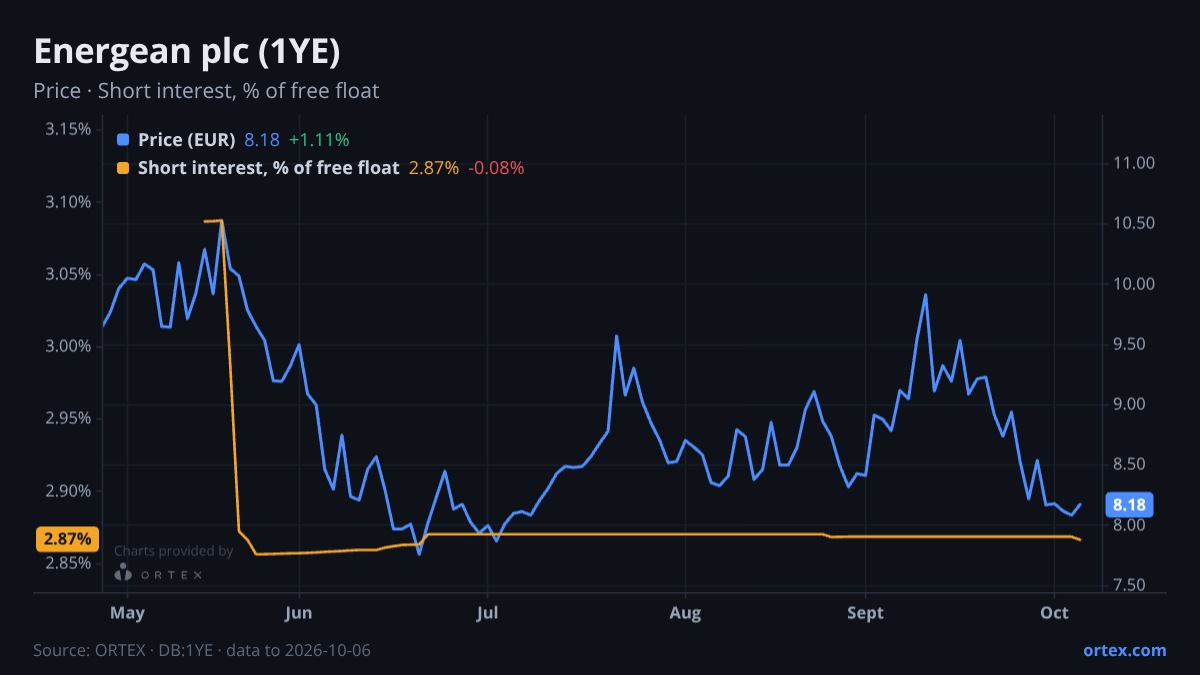Click the Sept x-axis label
This screenshot has width=1200, height=675.
tap(865, 613)
